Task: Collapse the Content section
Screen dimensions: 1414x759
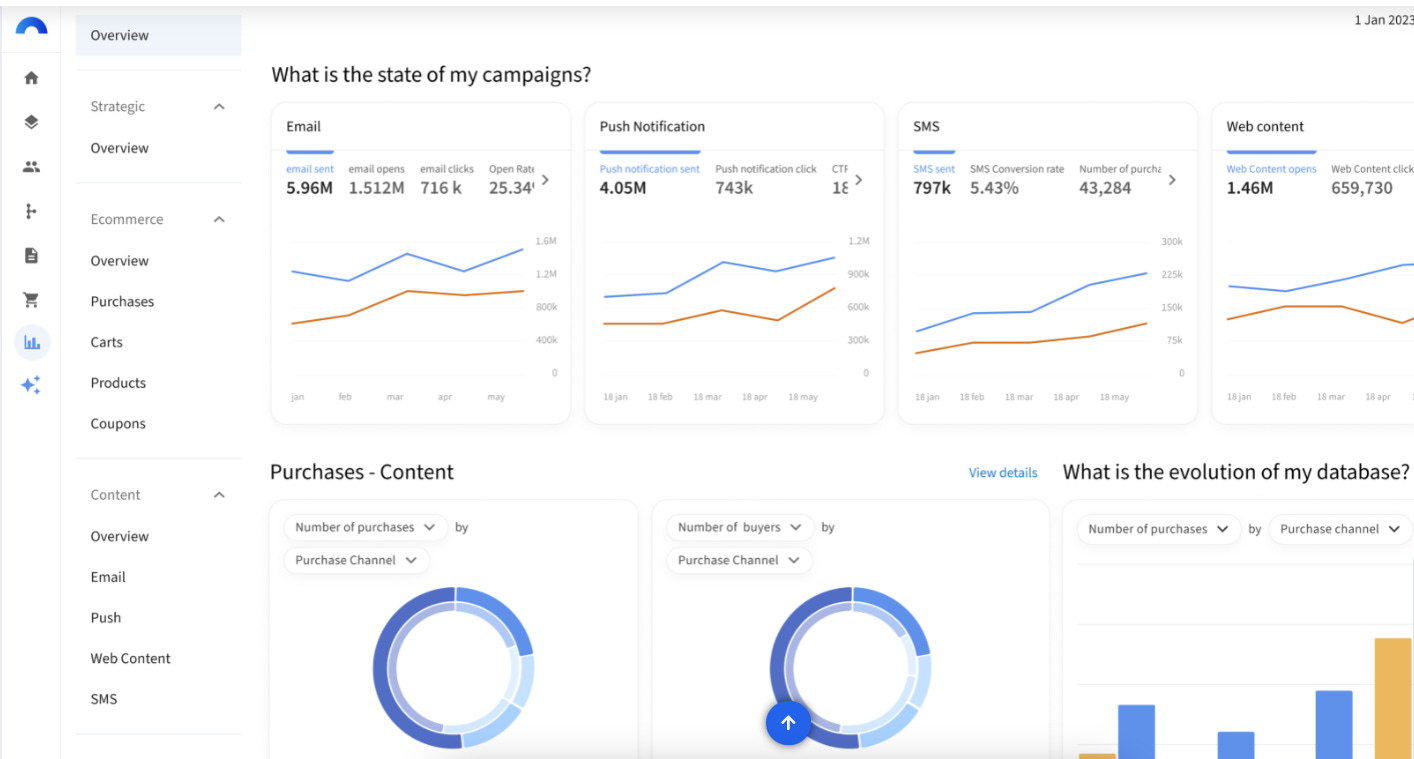Action: click(219, 495)
